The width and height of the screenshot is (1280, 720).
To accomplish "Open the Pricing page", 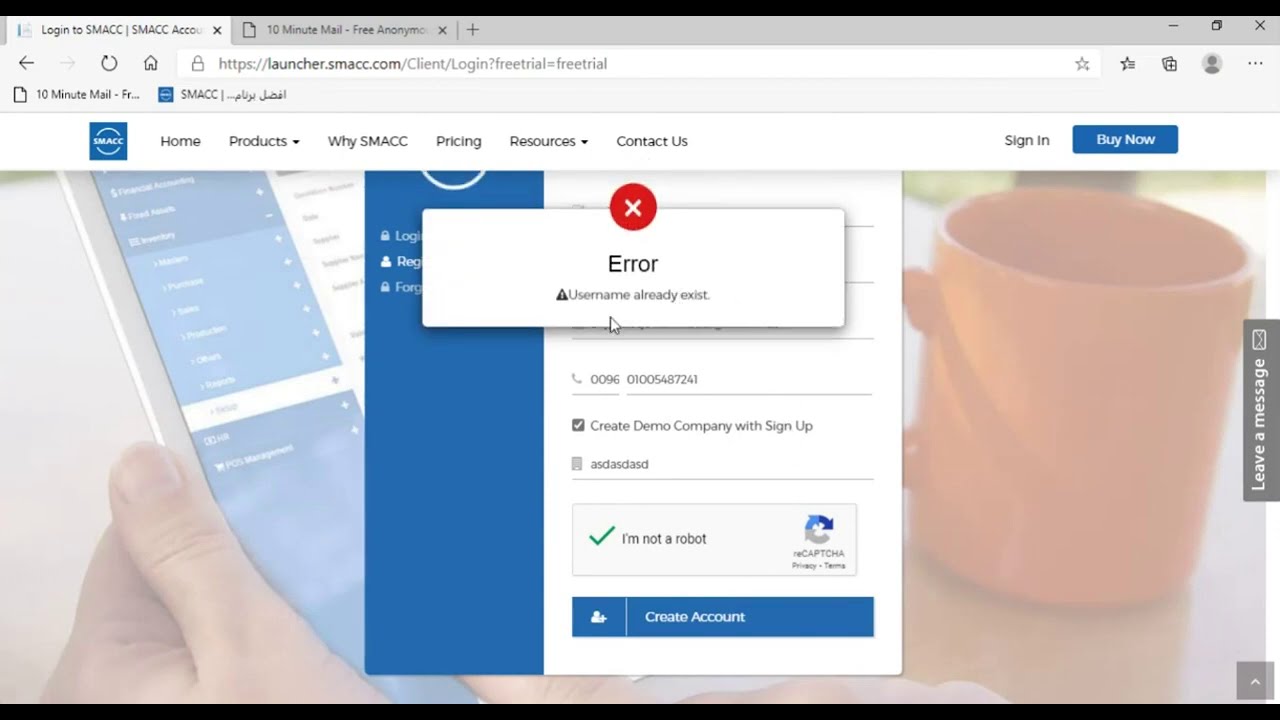I will (x=459, y=141).
